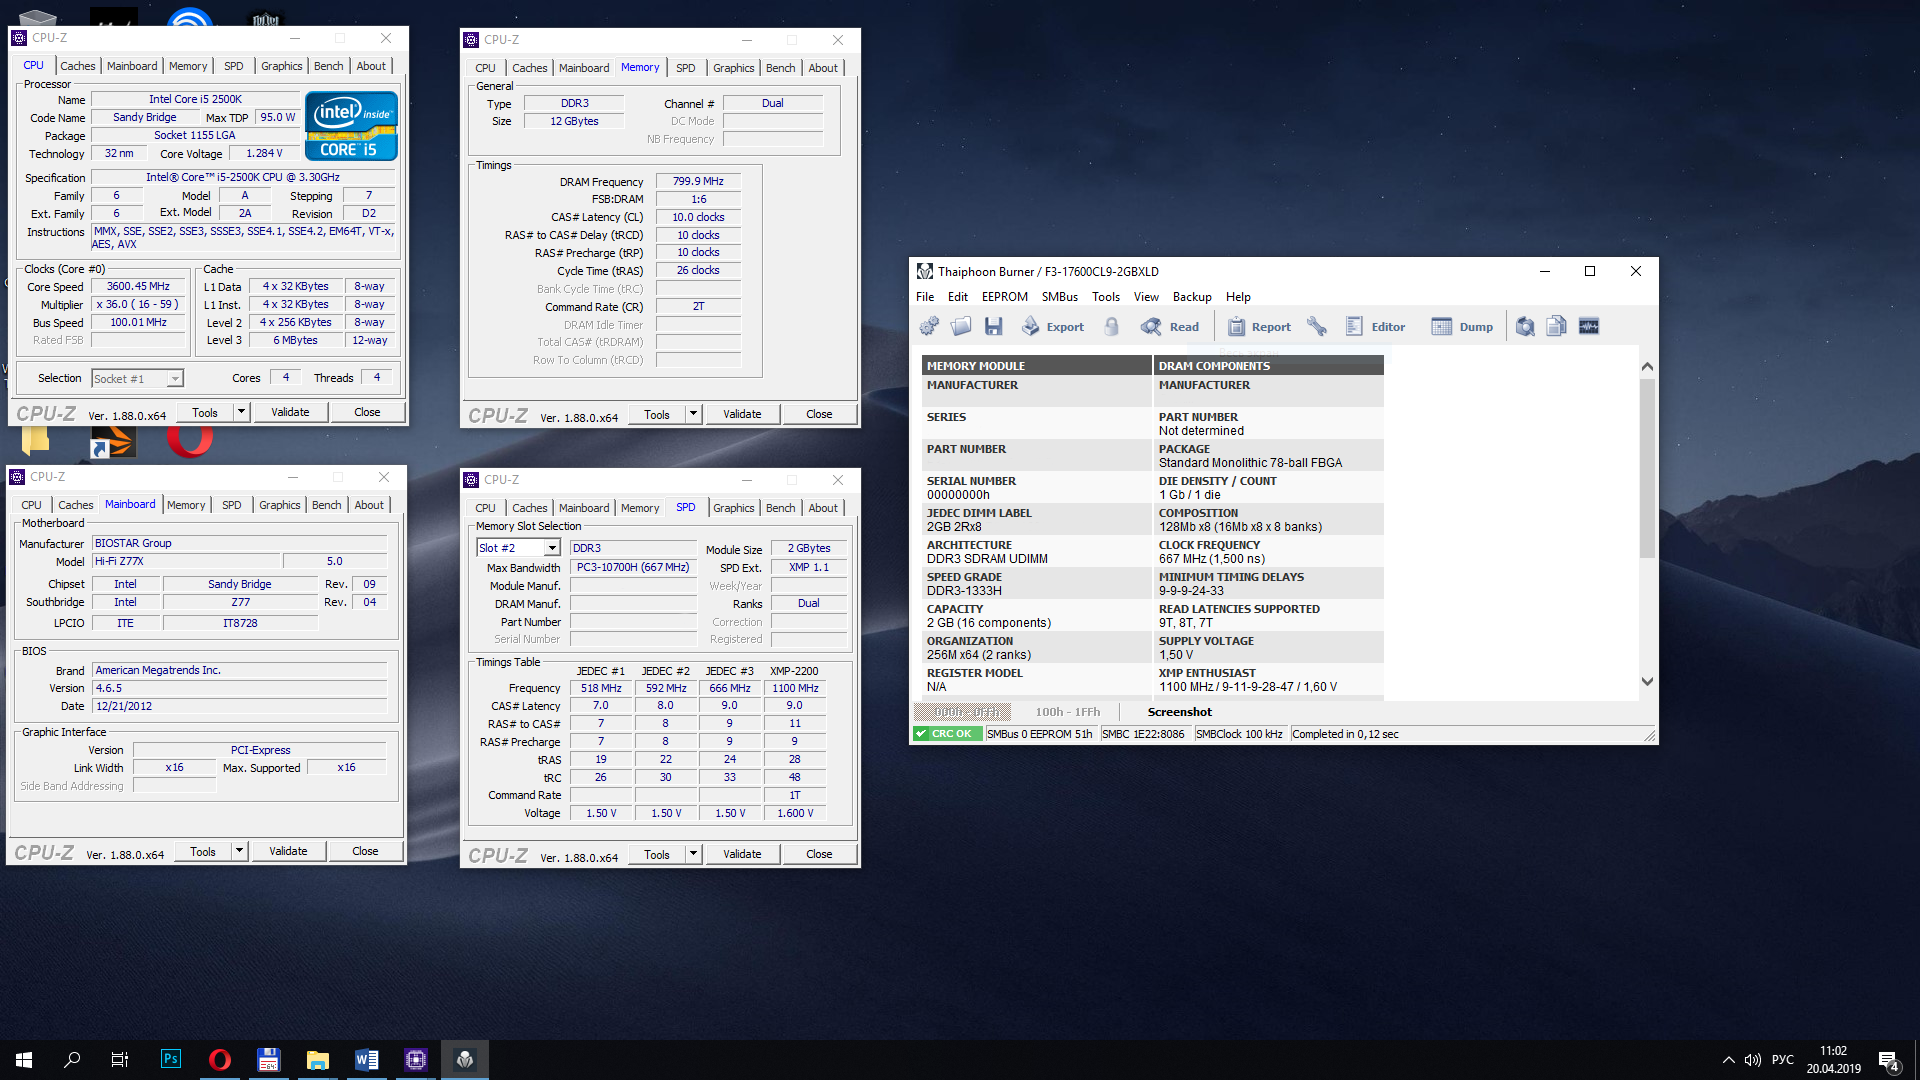Click Thaiphoon Burner vertical scrollbar thumb

1647,468
